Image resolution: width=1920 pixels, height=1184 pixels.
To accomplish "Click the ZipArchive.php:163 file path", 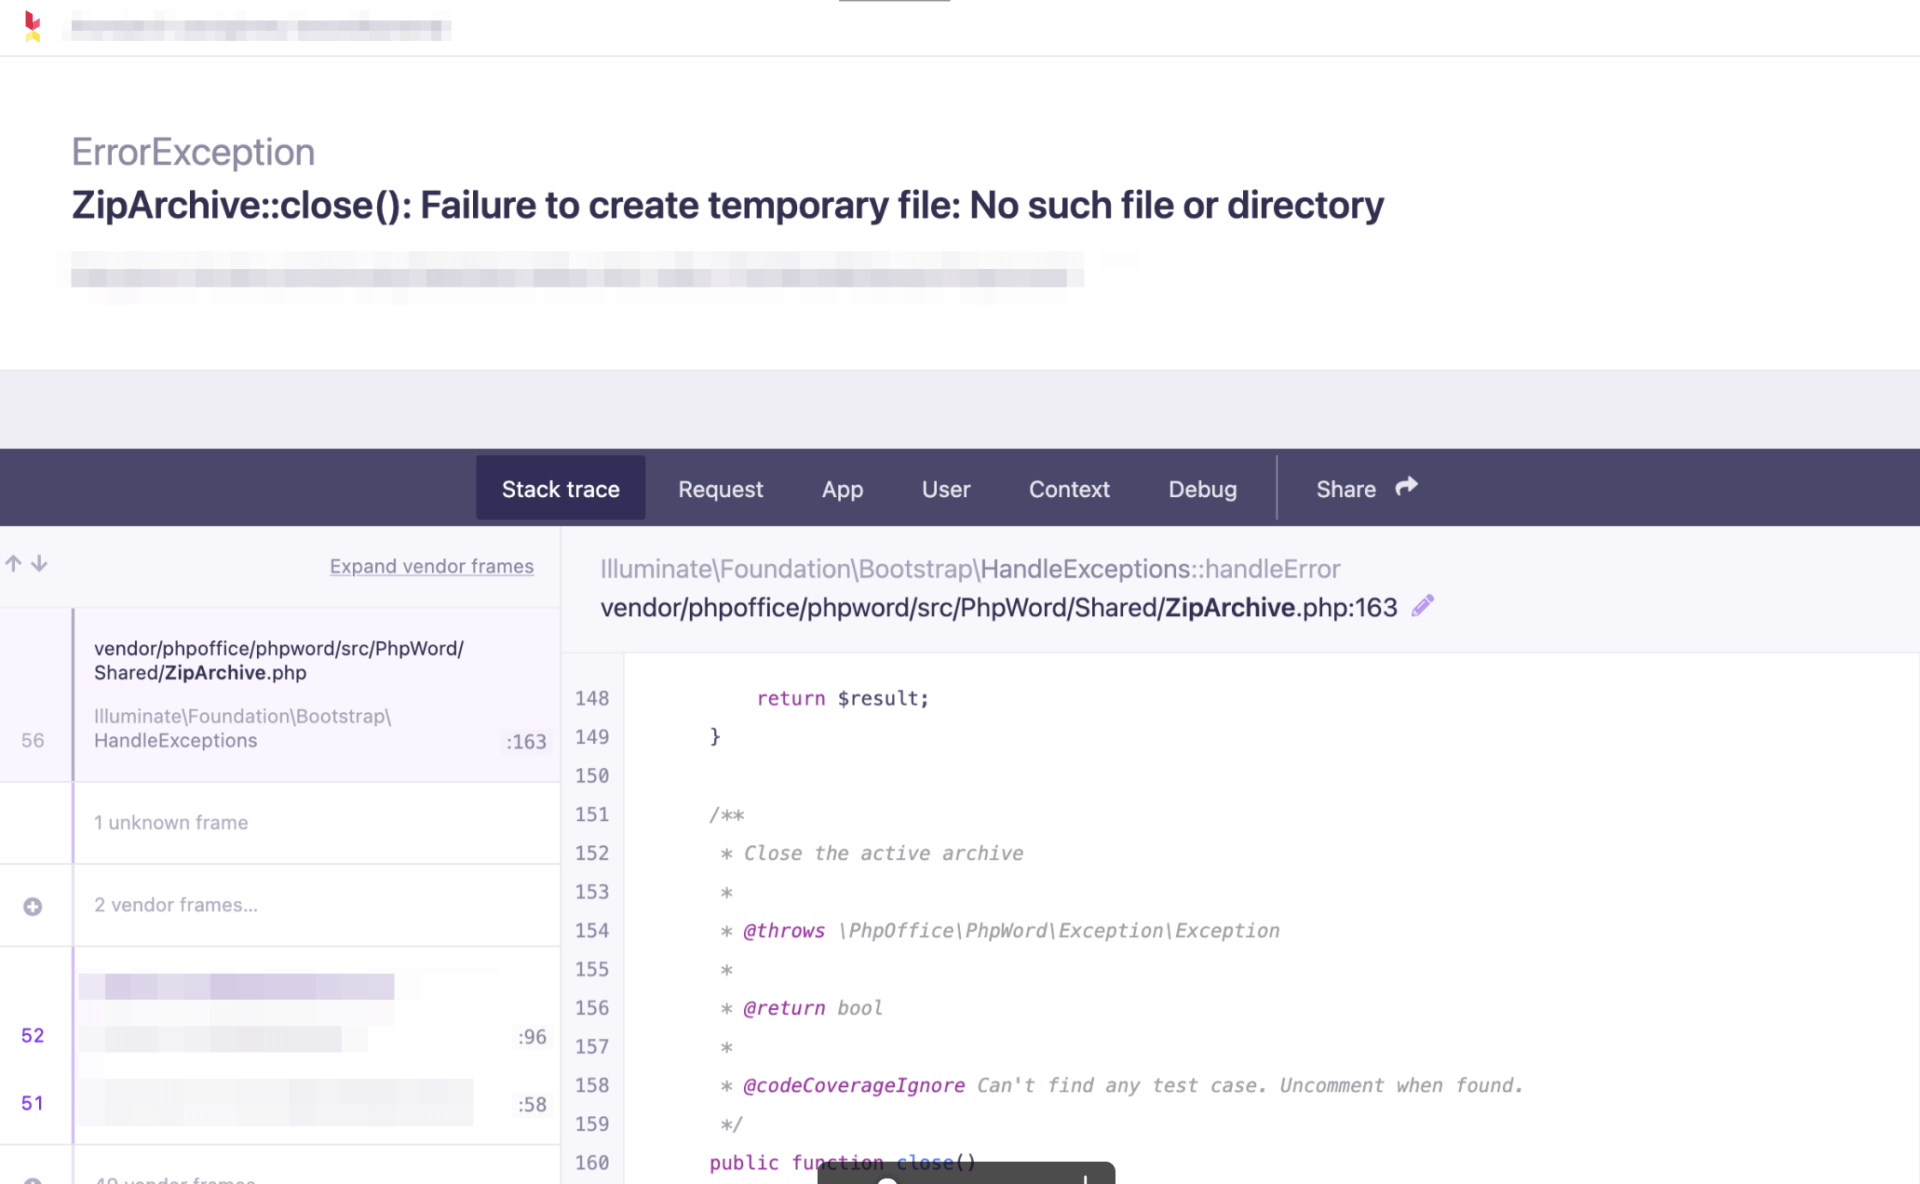I will pyautogui.click(x=998, y=607).
